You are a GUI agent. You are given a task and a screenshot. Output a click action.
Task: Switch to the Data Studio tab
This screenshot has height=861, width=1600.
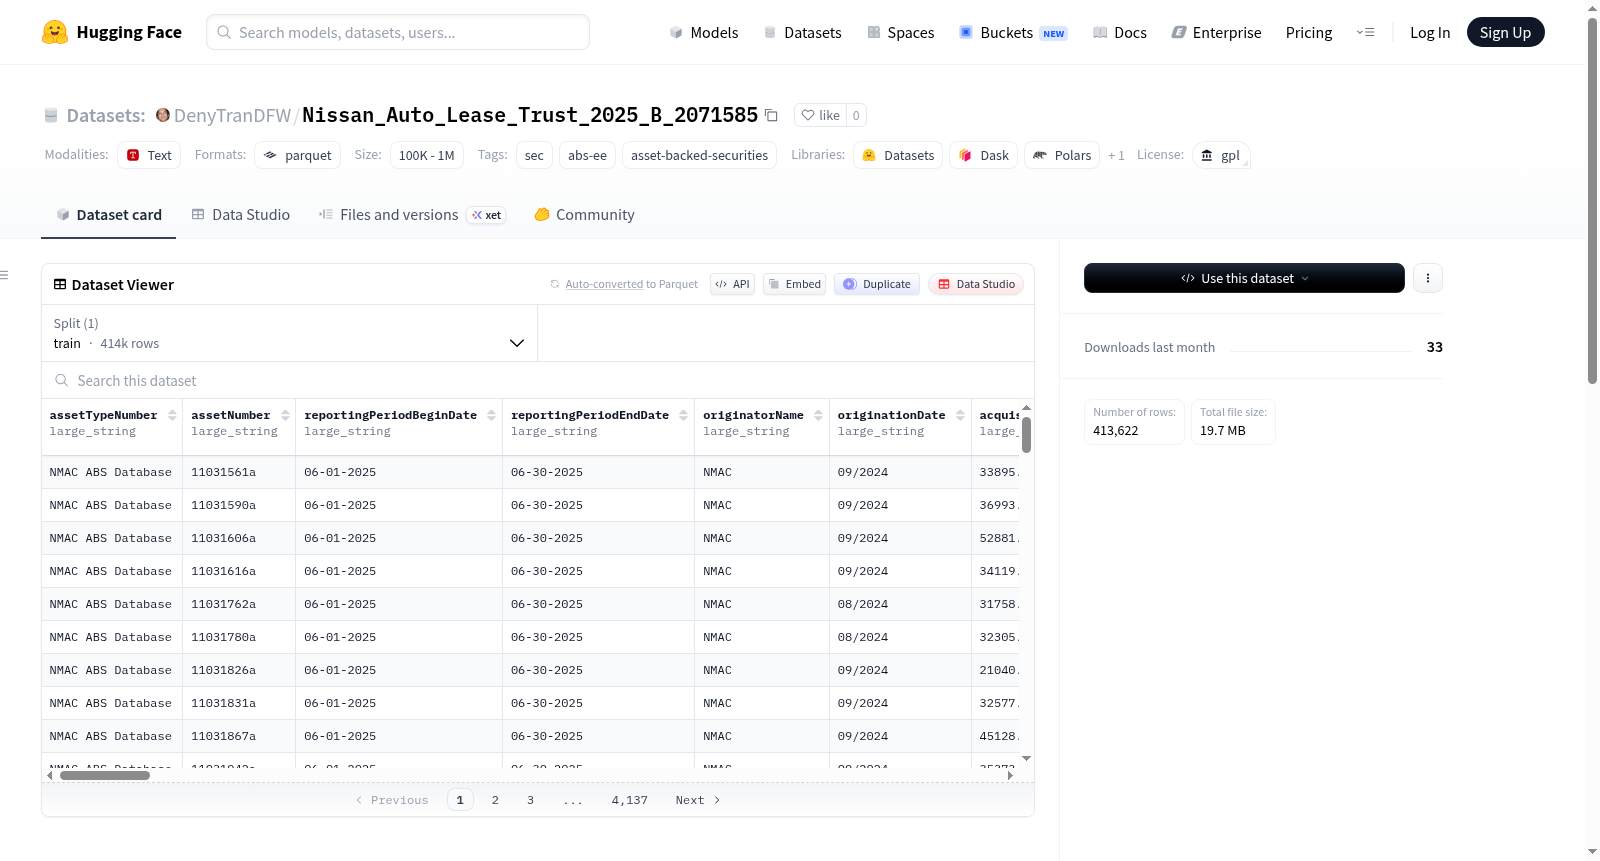[x=241, y=214]
